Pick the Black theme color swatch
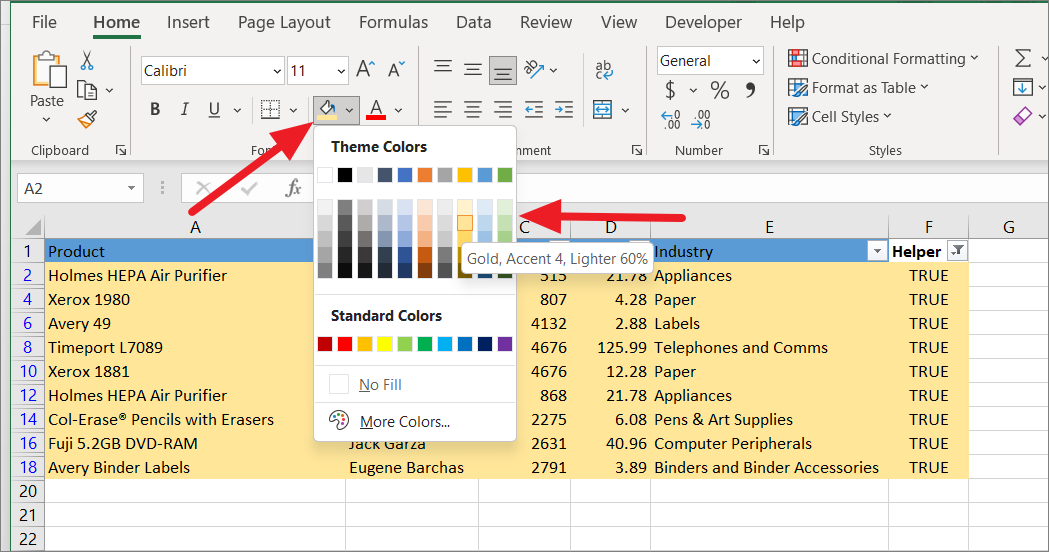Viewport: 1049px width, 552px height. (345, 175)
